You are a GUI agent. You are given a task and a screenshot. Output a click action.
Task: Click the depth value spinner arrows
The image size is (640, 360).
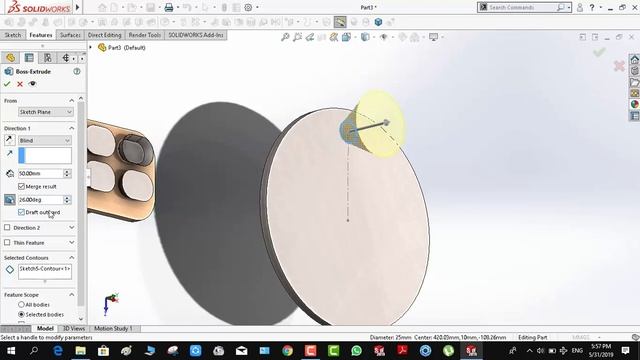coord(67,173)
